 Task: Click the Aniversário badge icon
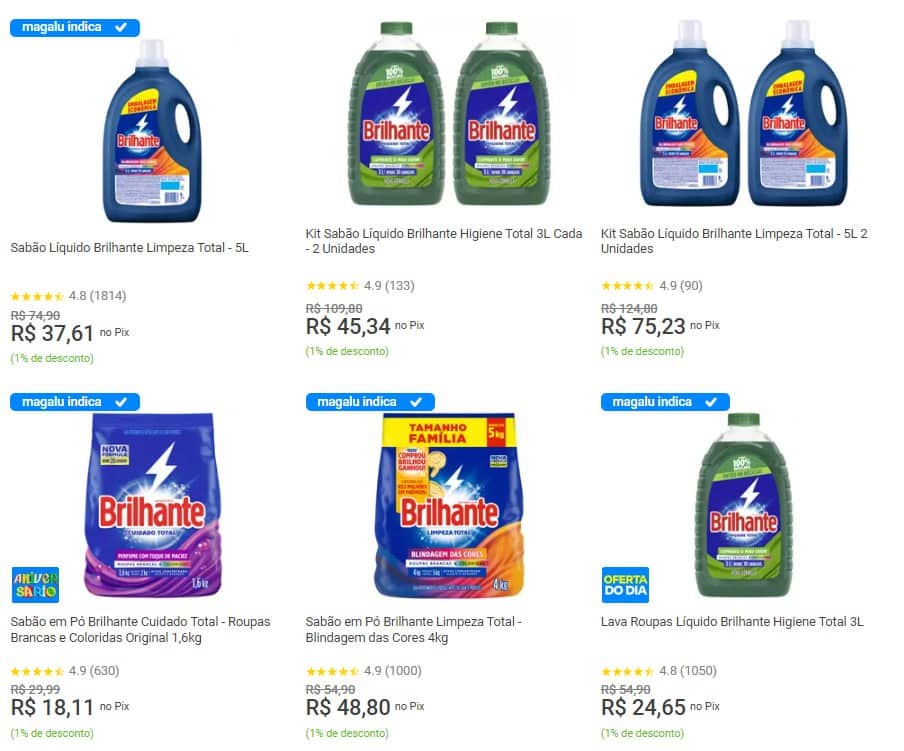[x=35, y=584]
